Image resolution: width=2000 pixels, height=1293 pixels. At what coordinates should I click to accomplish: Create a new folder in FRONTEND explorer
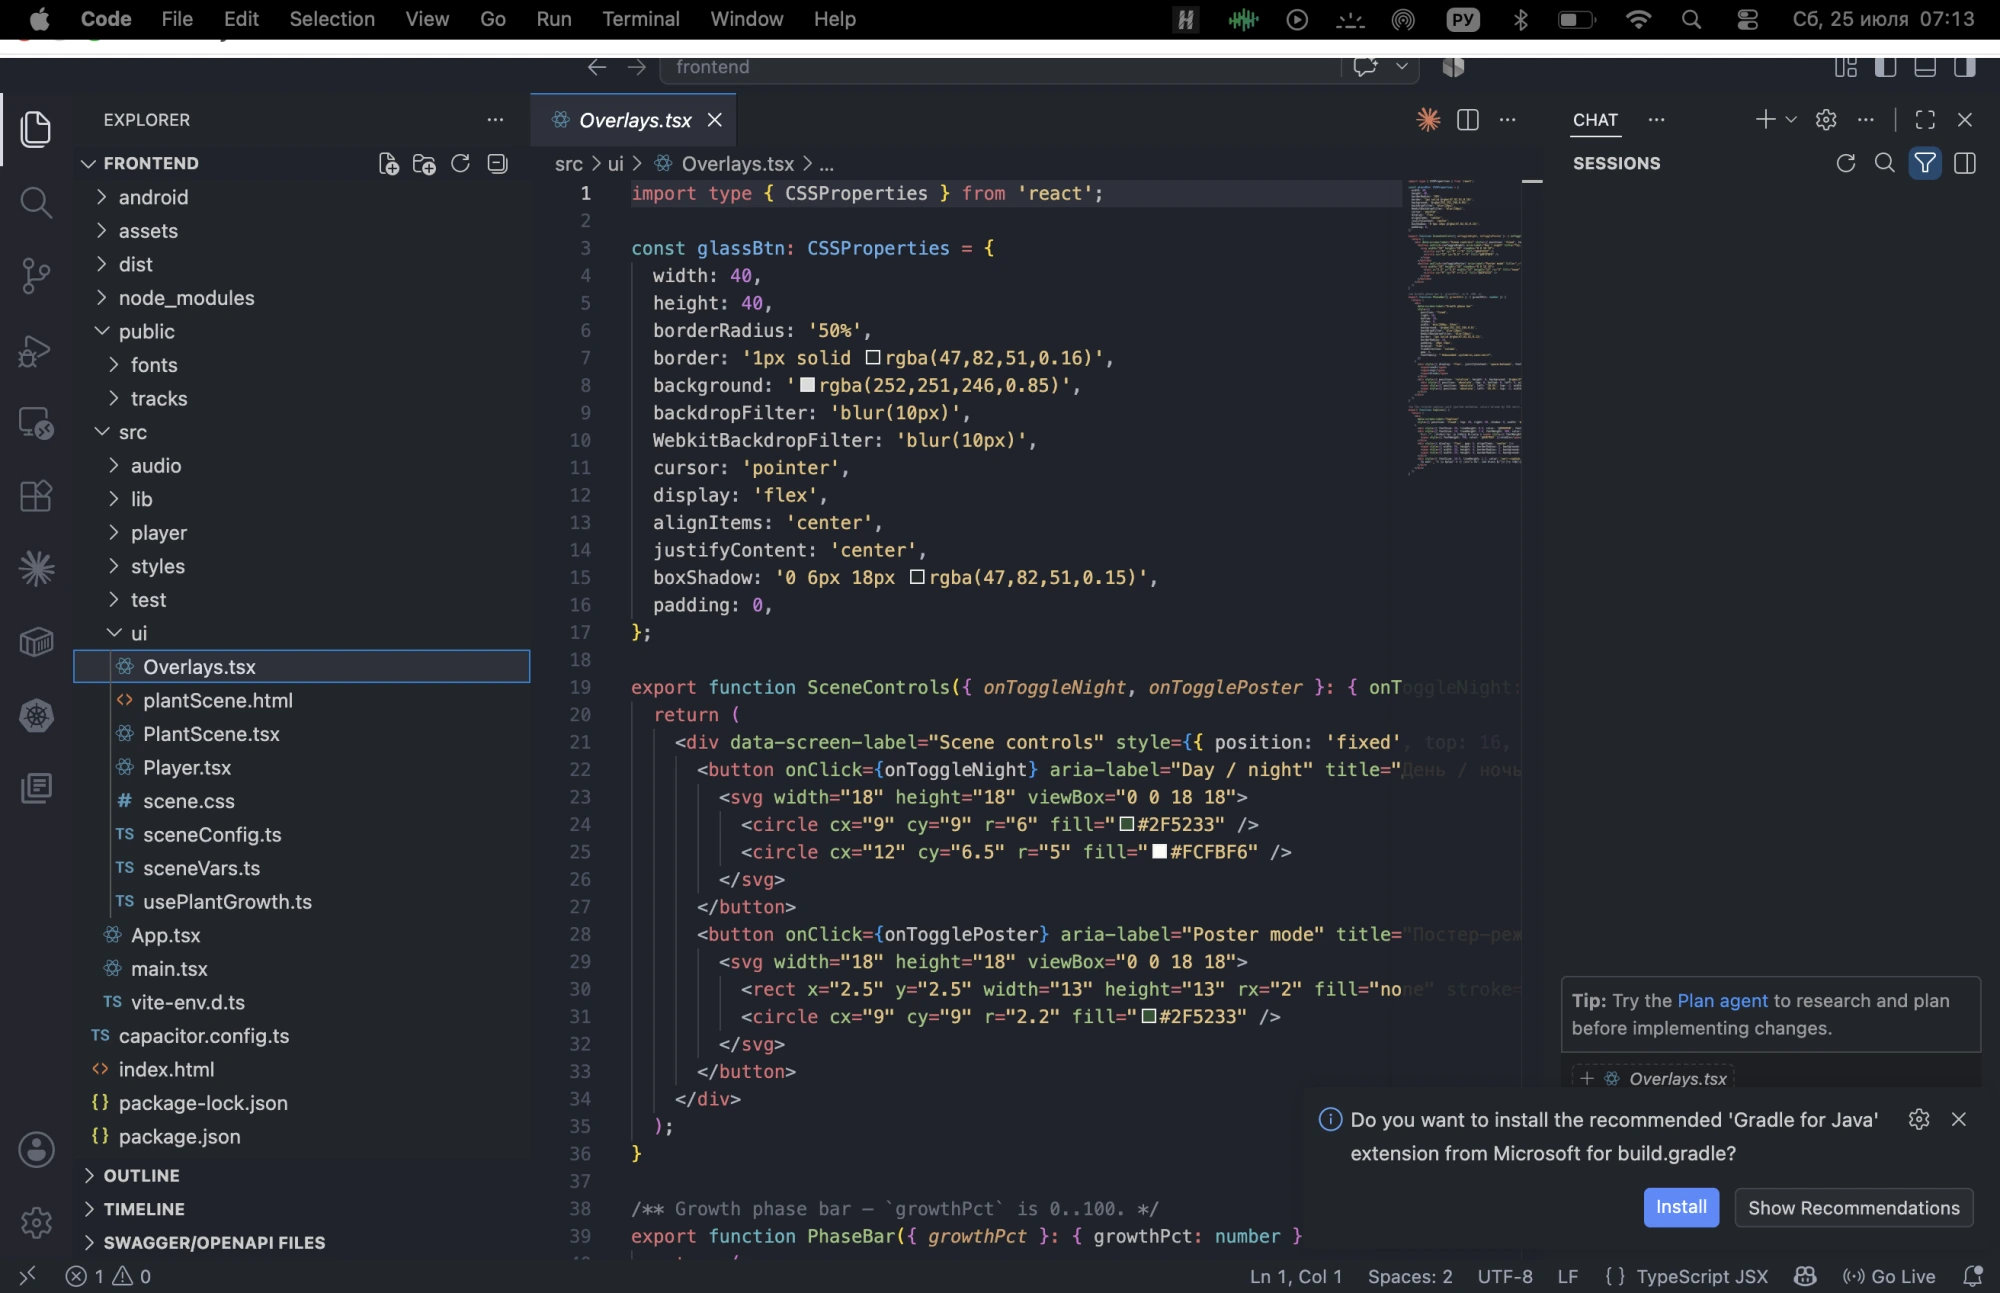pos(424,163)
